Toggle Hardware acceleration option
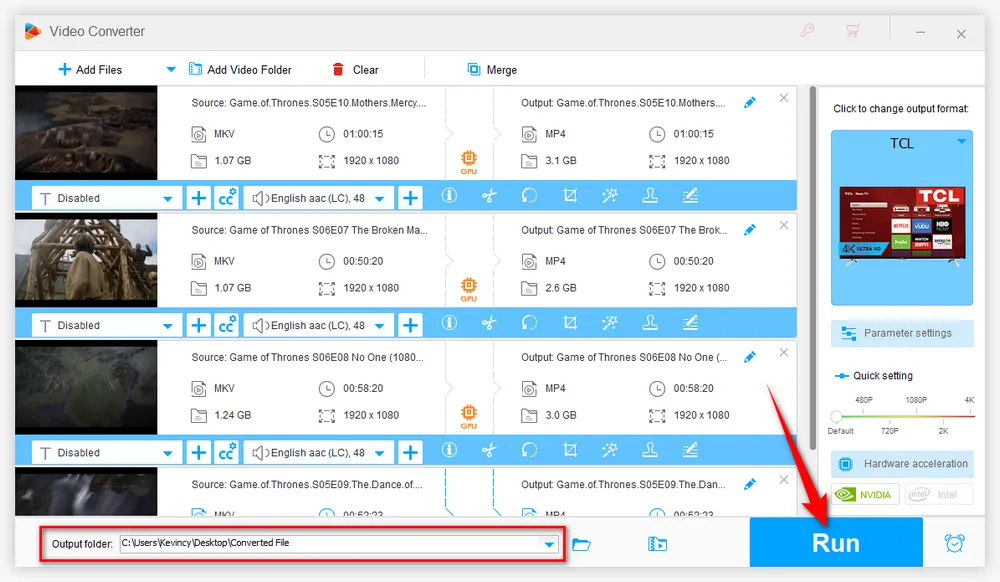 (x=902, y=464)
